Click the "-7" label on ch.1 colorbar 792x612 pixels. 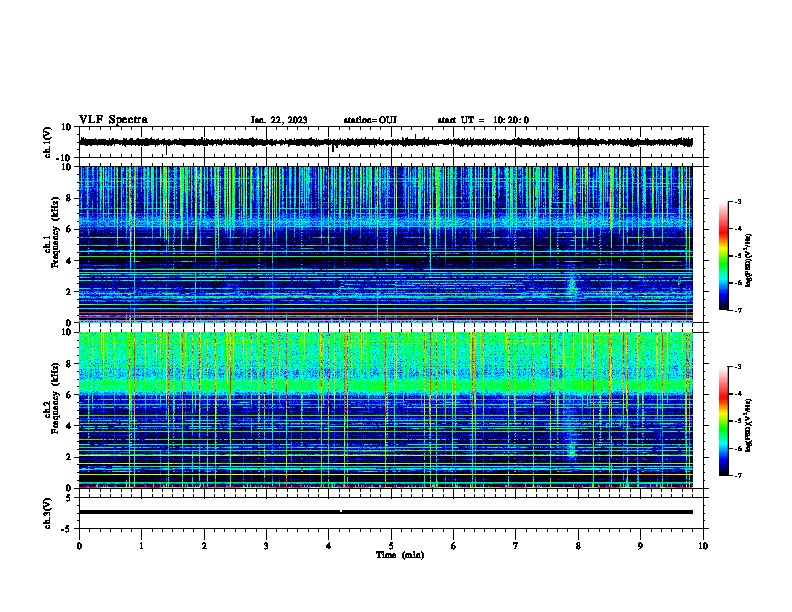tap(738, 310)
